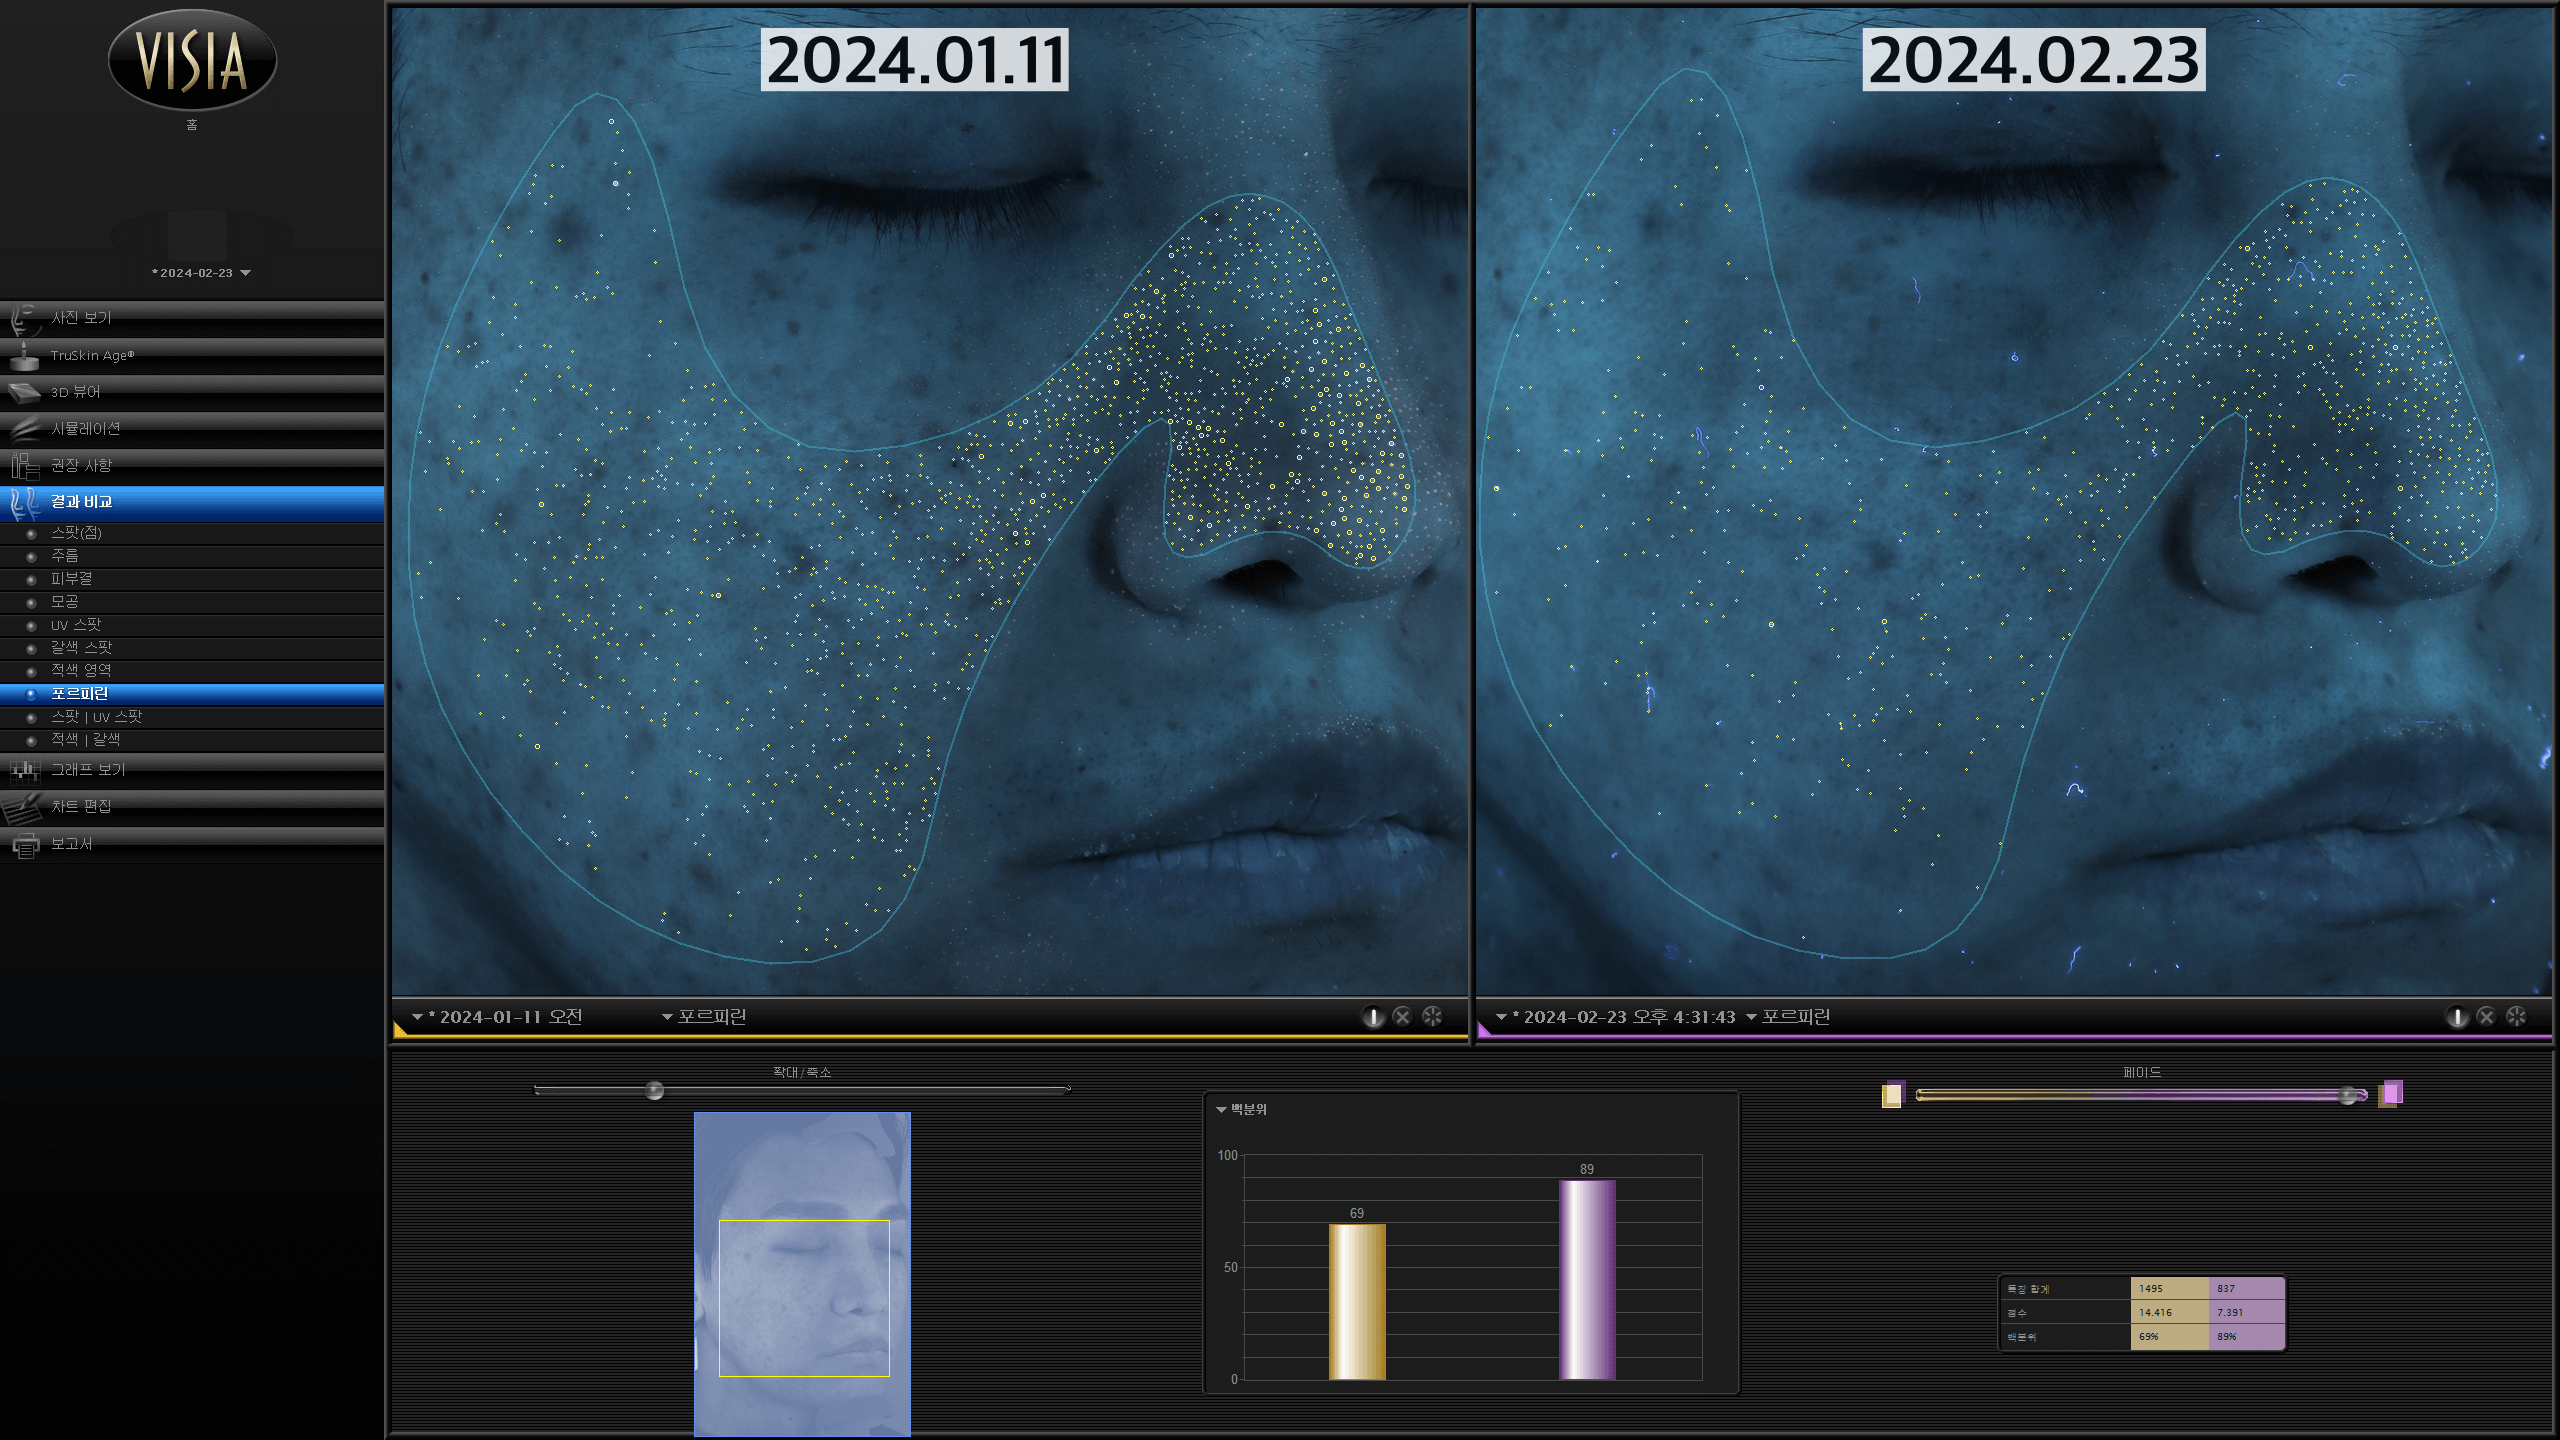Image resolution: width=2560 pixels, height=1440 pixels.
Task: Select the 스팟 | UV 스팟 comparison option
Action: 192,717
